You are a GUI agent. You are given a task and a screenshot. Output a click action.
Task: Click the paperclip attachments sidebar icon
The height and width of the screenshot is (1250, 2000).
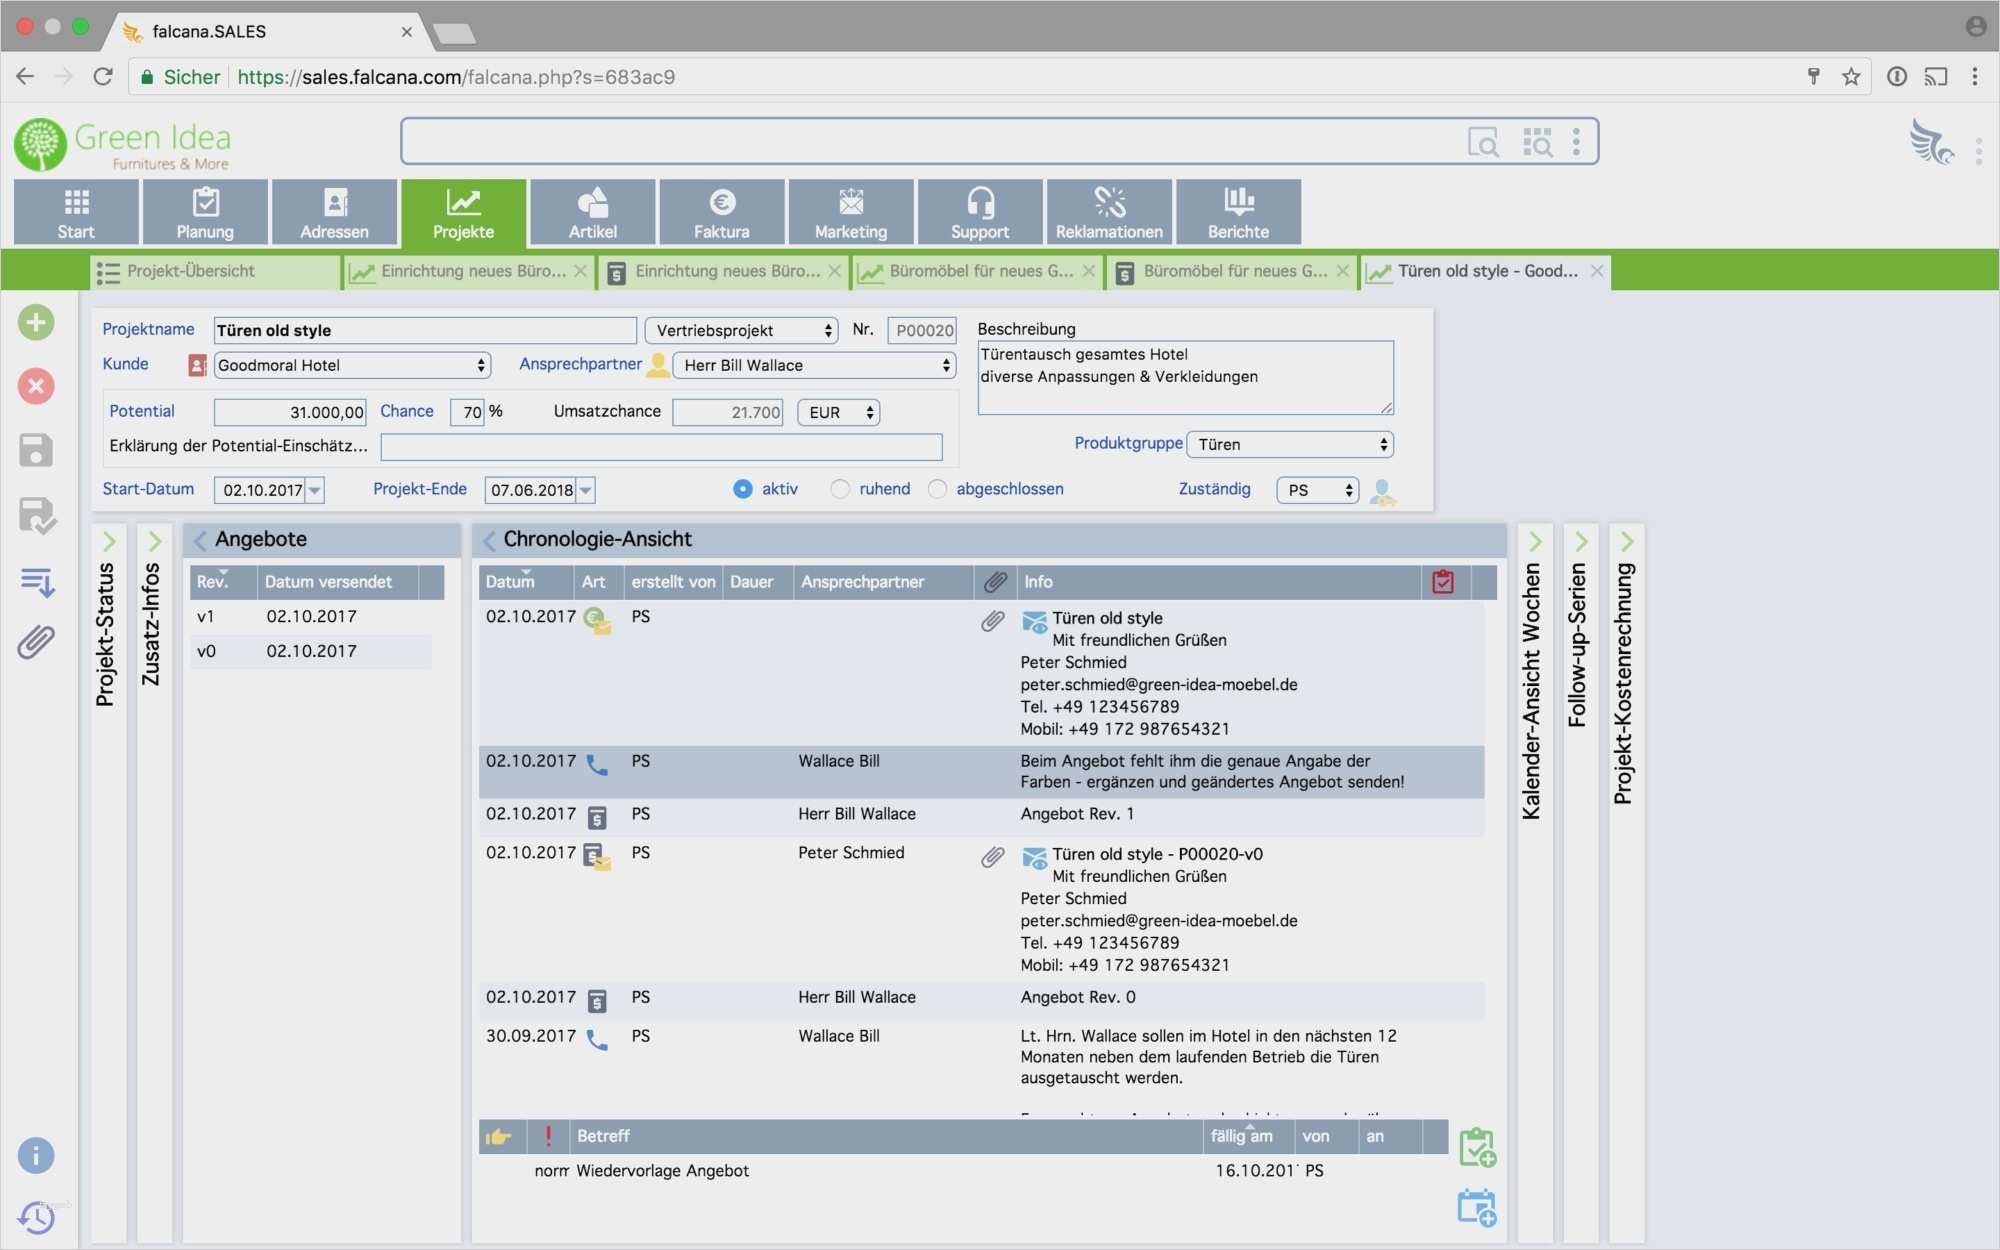point(36,642)
